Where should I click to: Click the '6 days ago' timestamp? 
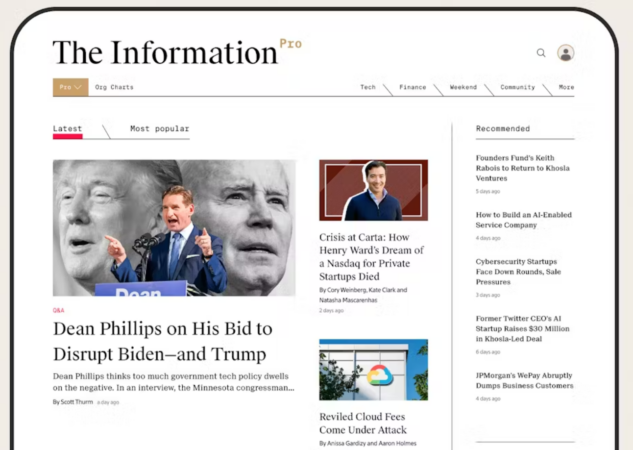(488, 352)
